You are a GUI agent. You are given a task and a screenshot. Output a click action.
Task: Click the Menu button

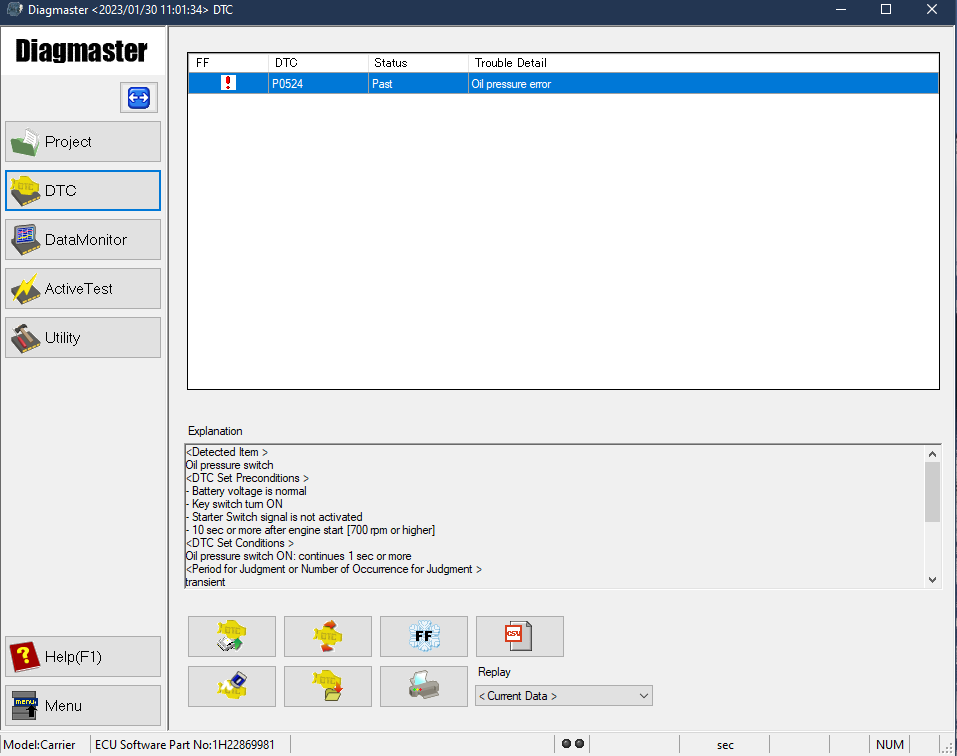point(83,705)
